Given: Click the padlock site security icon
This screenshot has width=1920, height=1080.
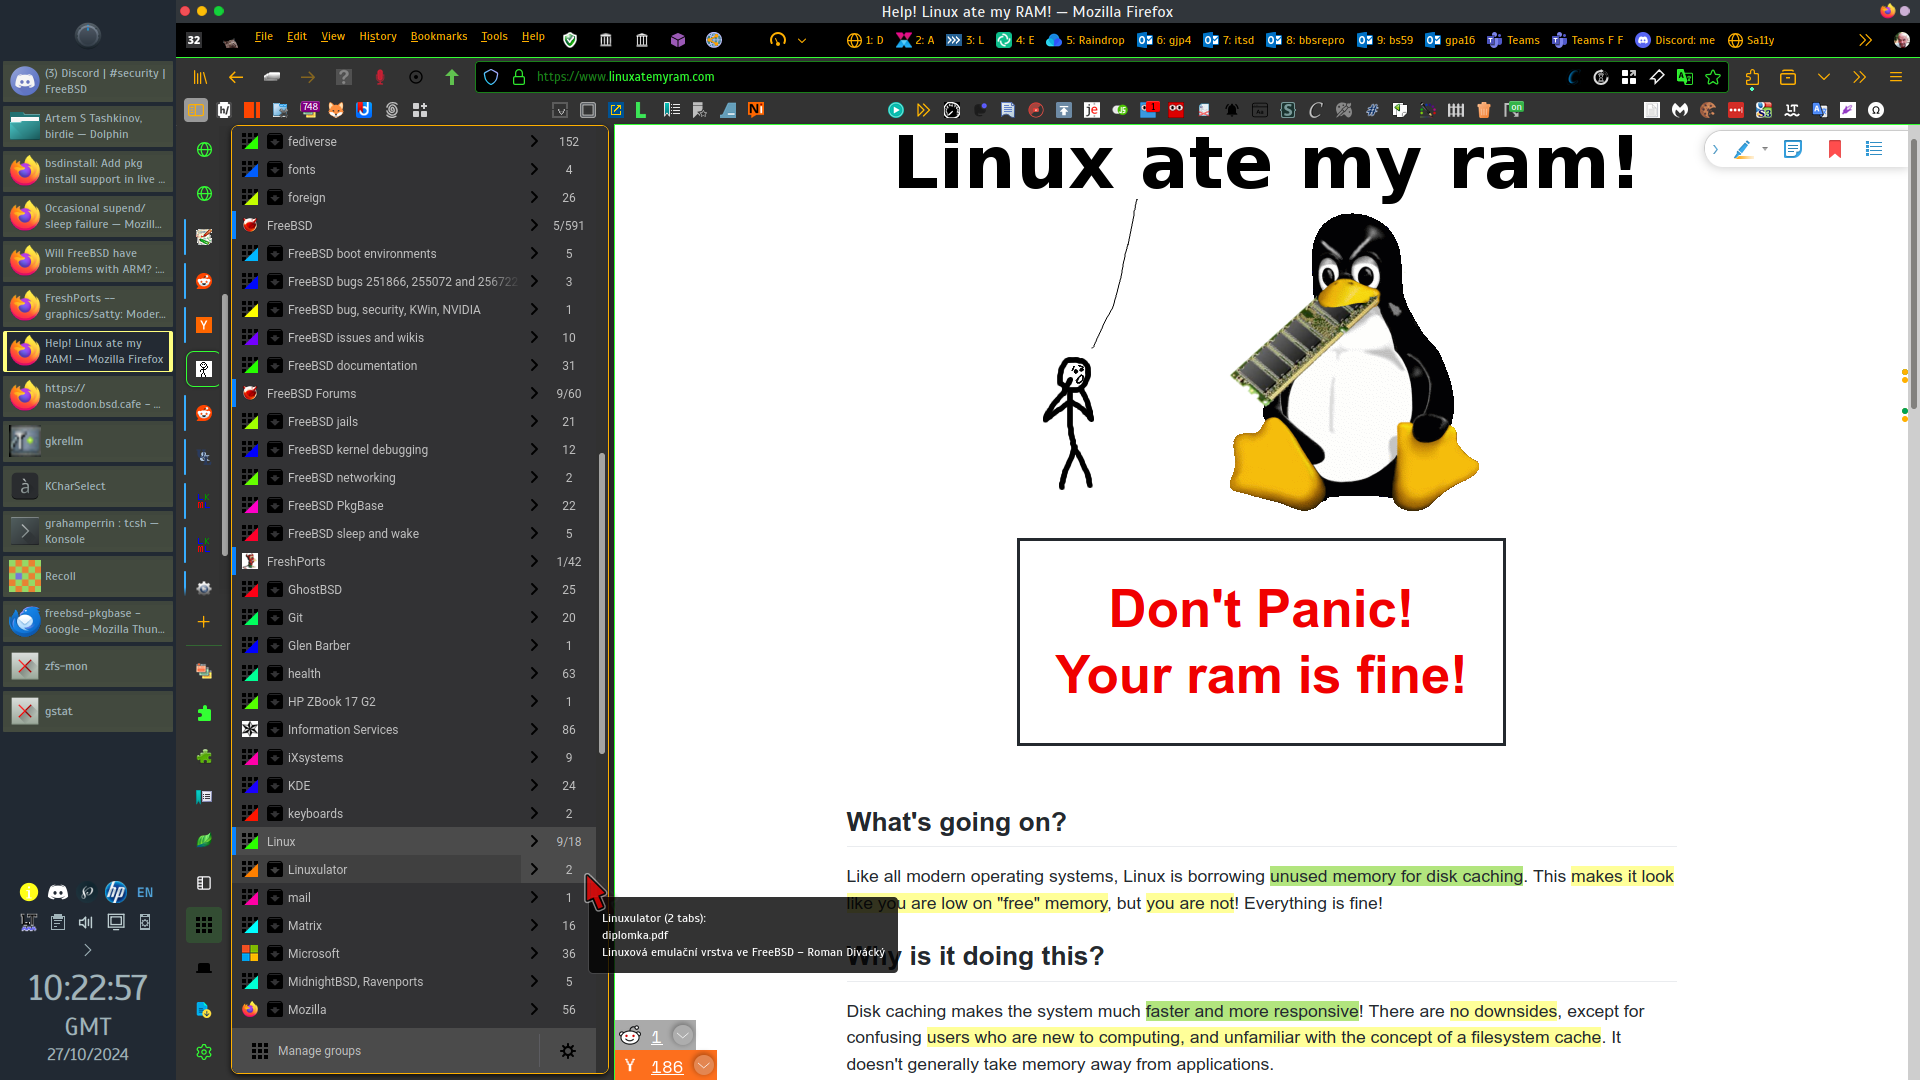Looking at the screenshot, I should (519, 77).
